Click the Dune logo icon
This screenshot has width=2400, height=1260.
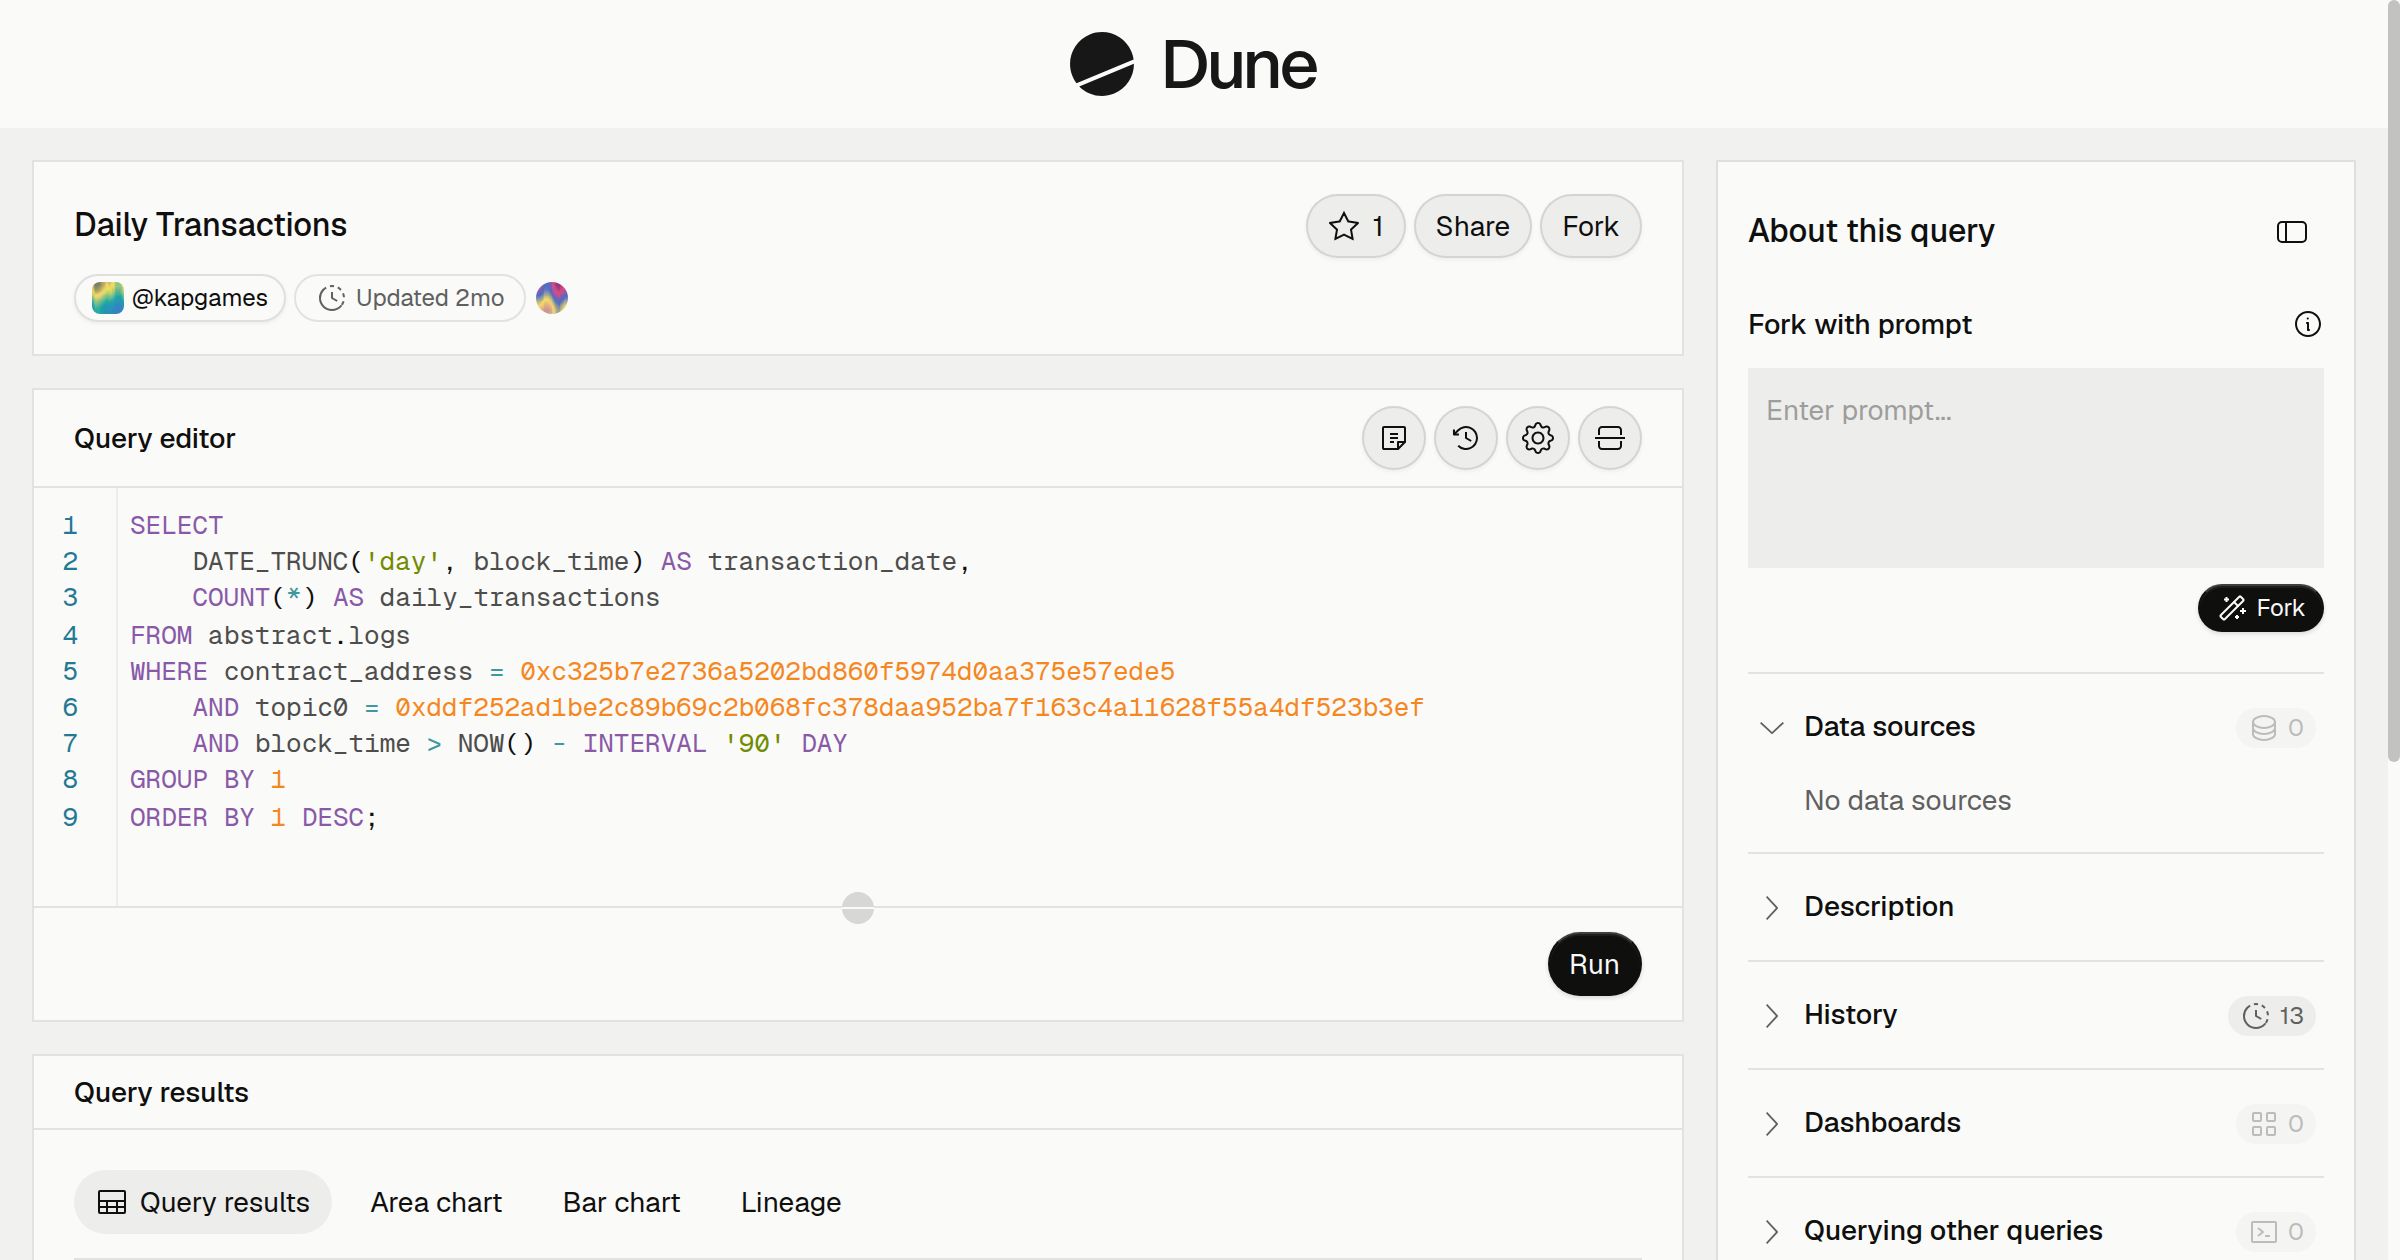coord(1101,64)
